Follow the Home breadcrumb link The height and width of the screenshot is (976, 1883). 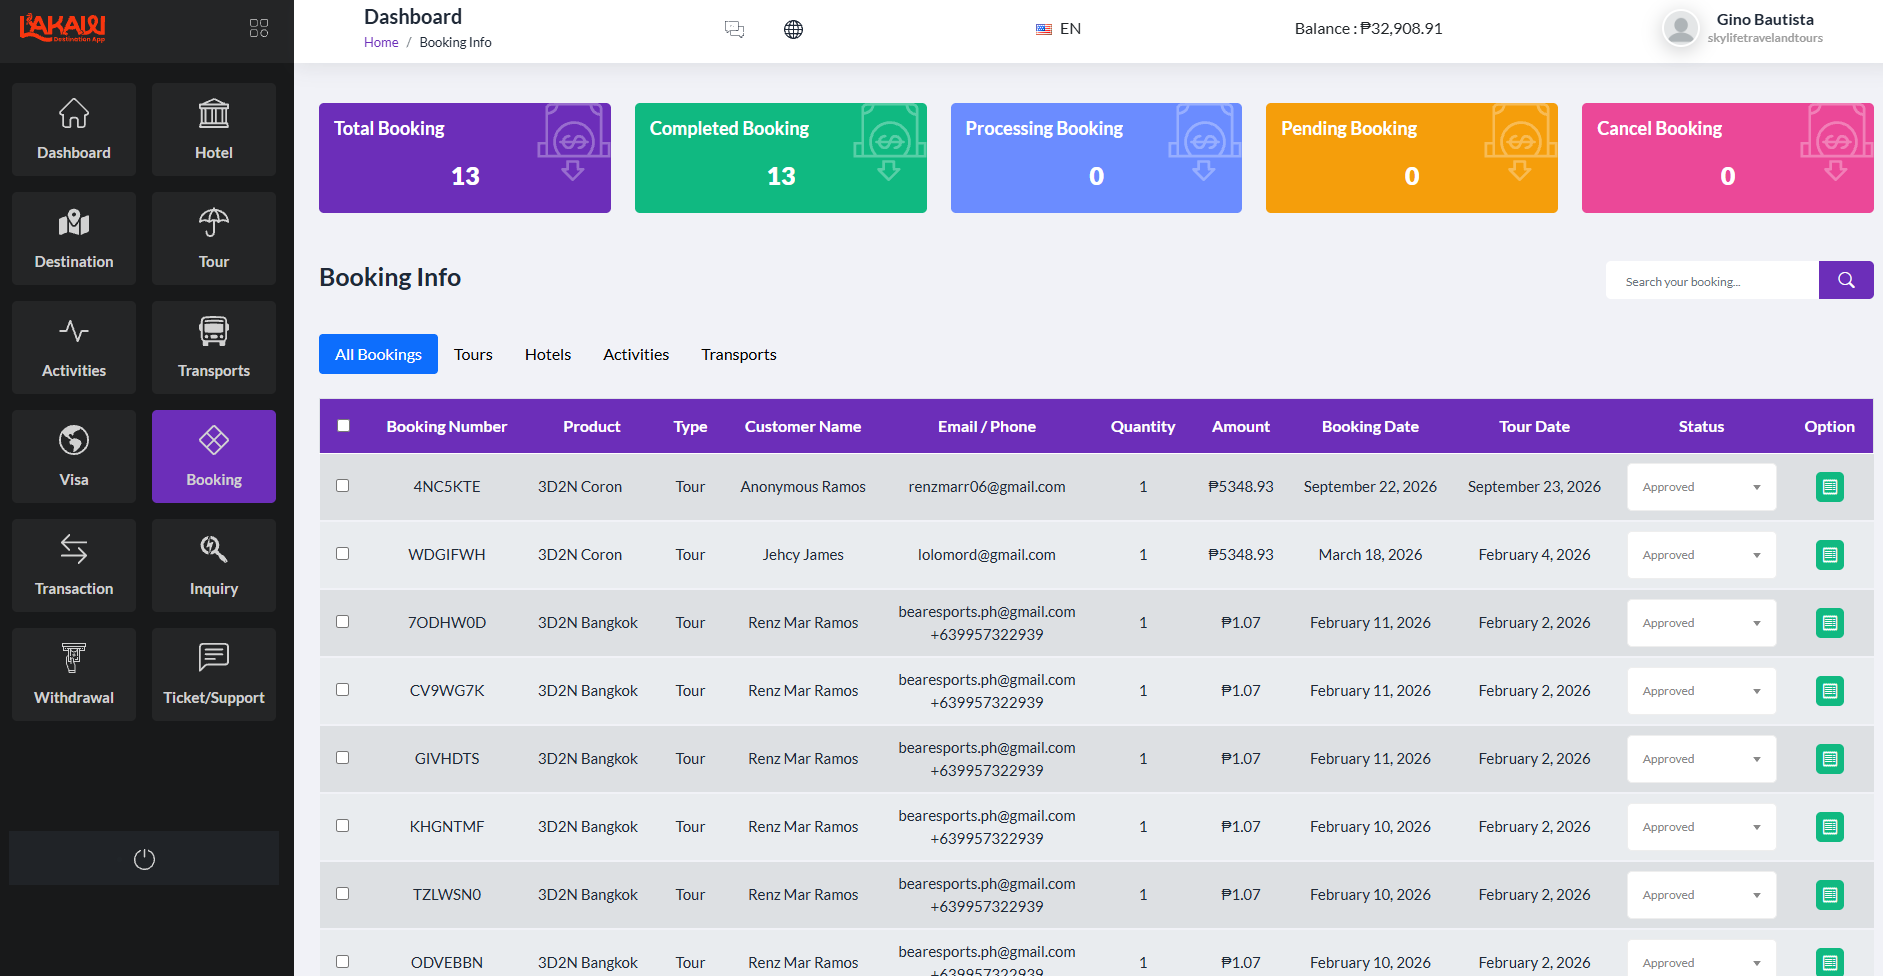(x=381, y=42)
